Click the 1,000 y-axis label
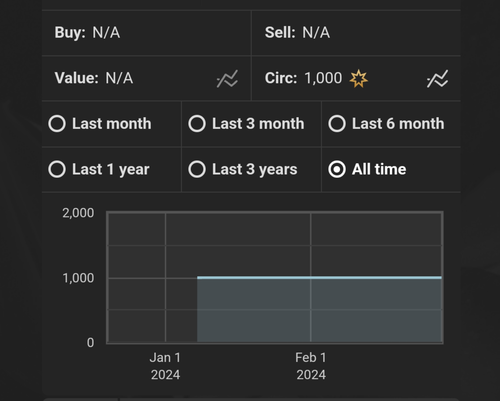The image size is (500, 401). coord(78,278)
